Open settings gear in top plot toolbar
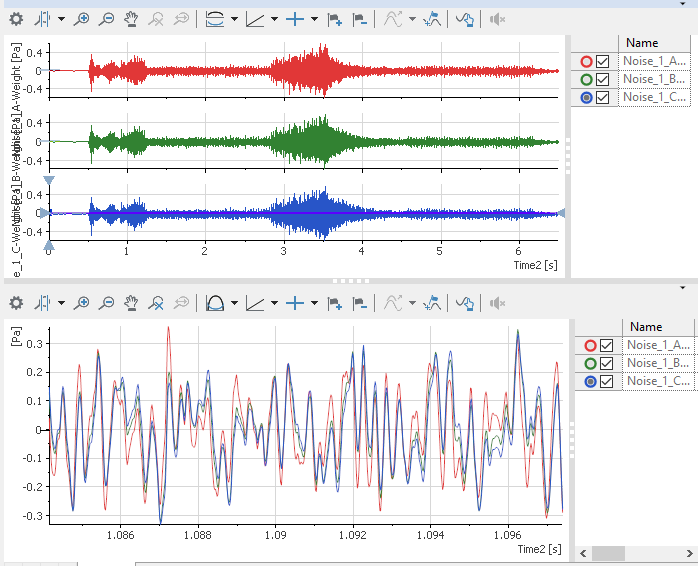Image resolution: width=698 pixels, height=566 pixels. pos(16,19)
